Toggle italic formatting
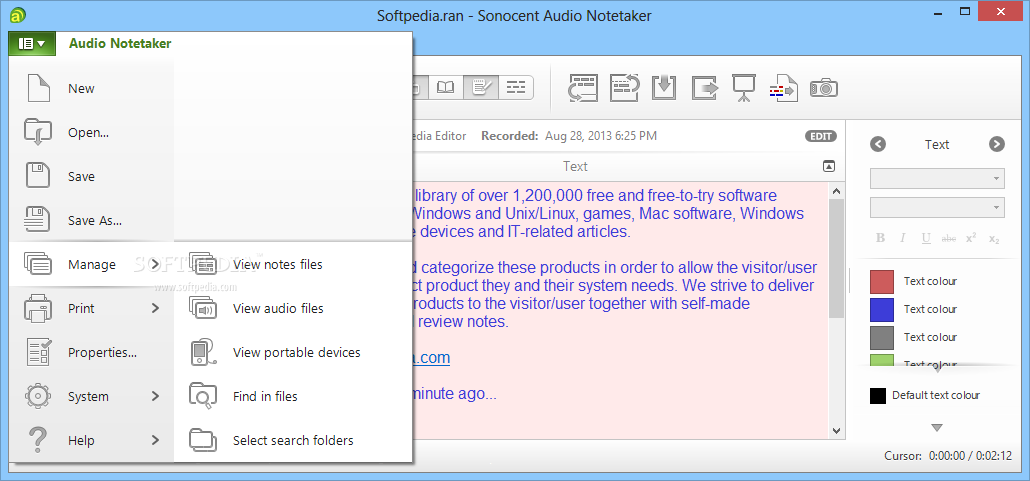 tap(903, 239)
